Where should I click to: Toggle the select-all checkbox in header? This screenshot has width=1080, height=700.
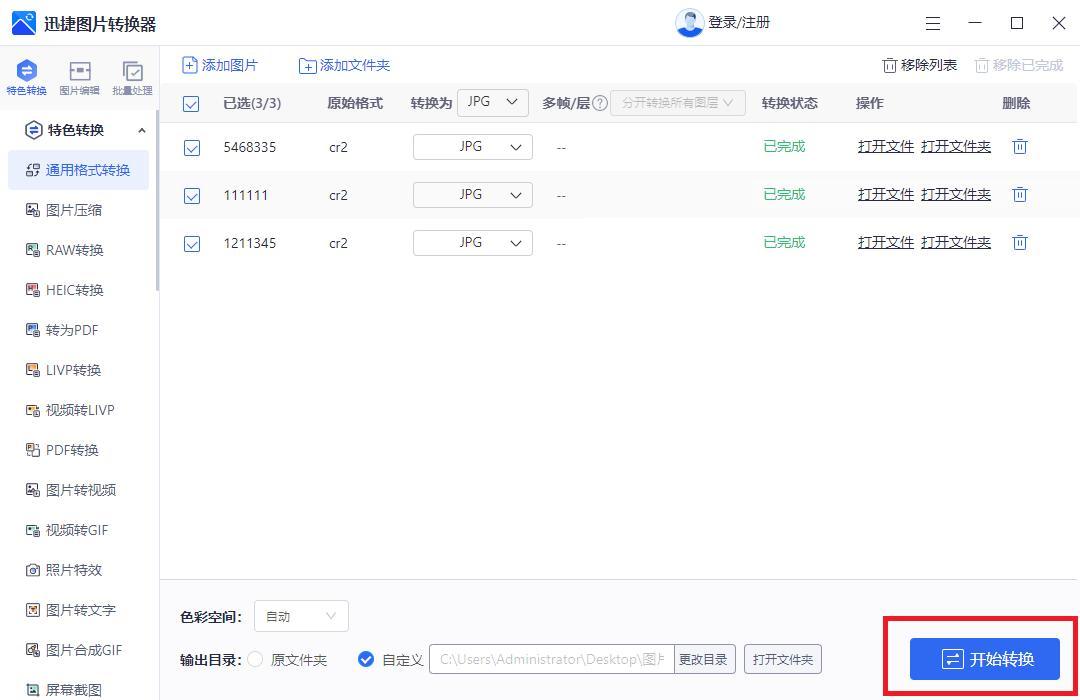tap(192, 104)
